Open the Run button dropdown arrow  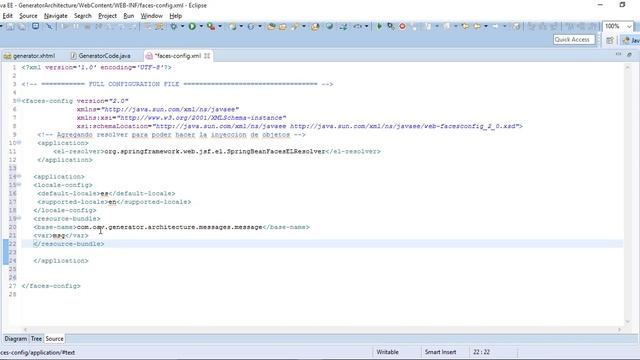pyautogui.click(x=201, y=27)
